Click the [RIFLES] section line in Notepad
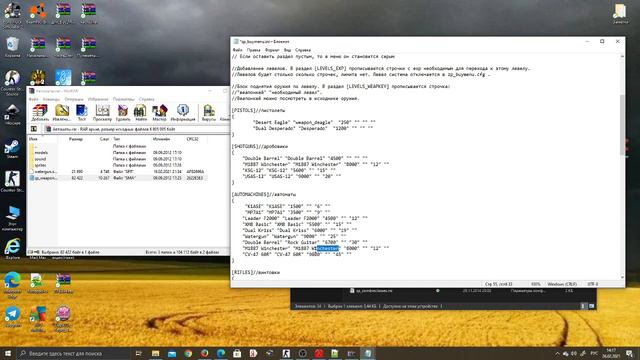The width and height of the screenshot is (640, 360). (256, 272)
